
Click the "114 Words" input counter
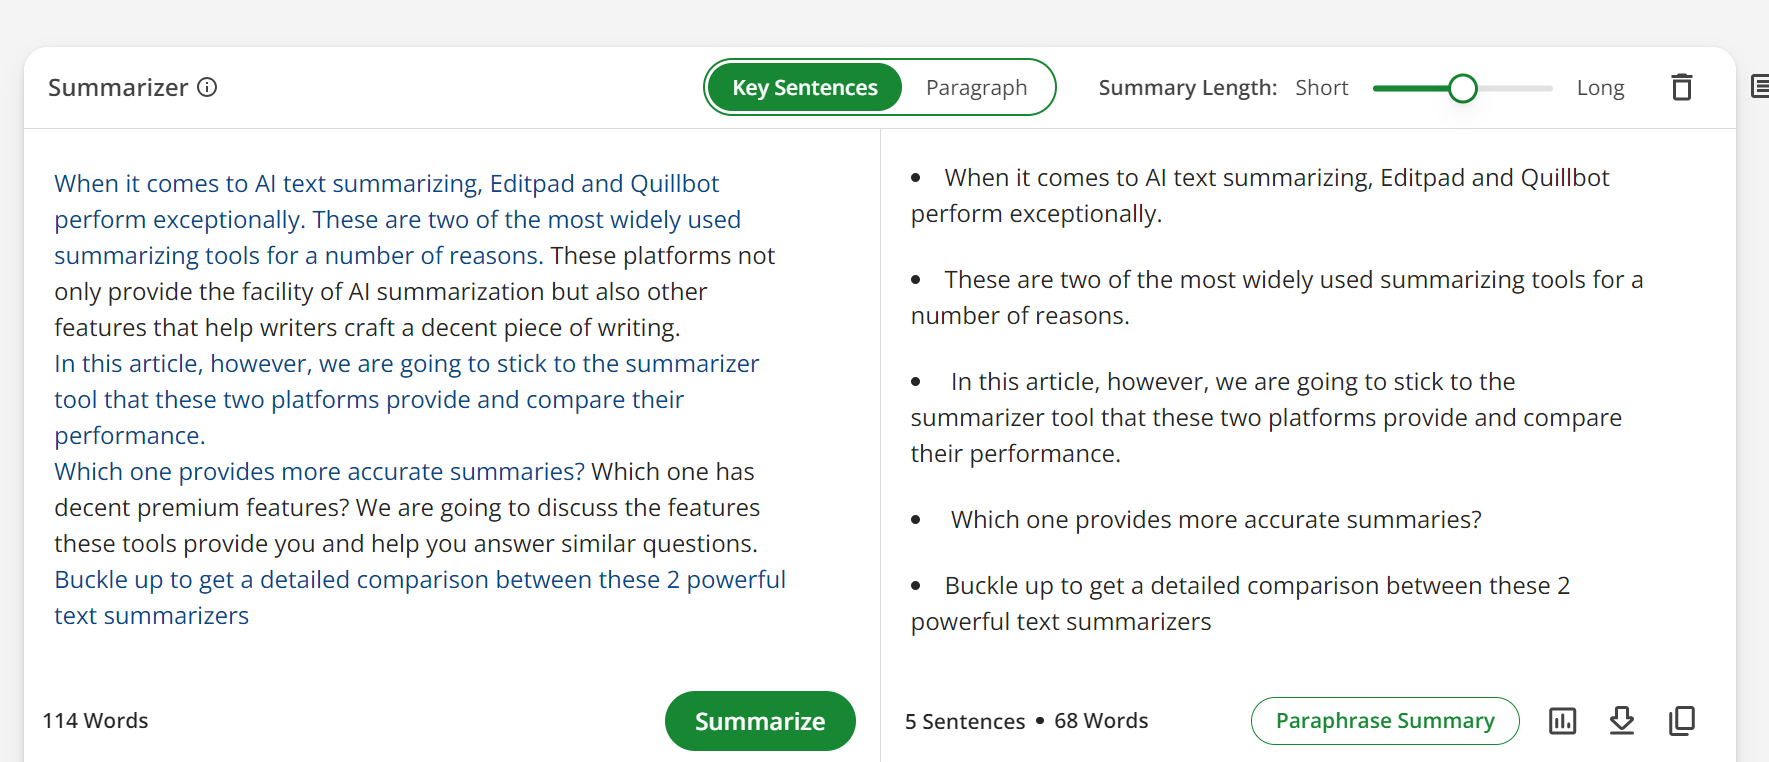click(x=95, y=721)
